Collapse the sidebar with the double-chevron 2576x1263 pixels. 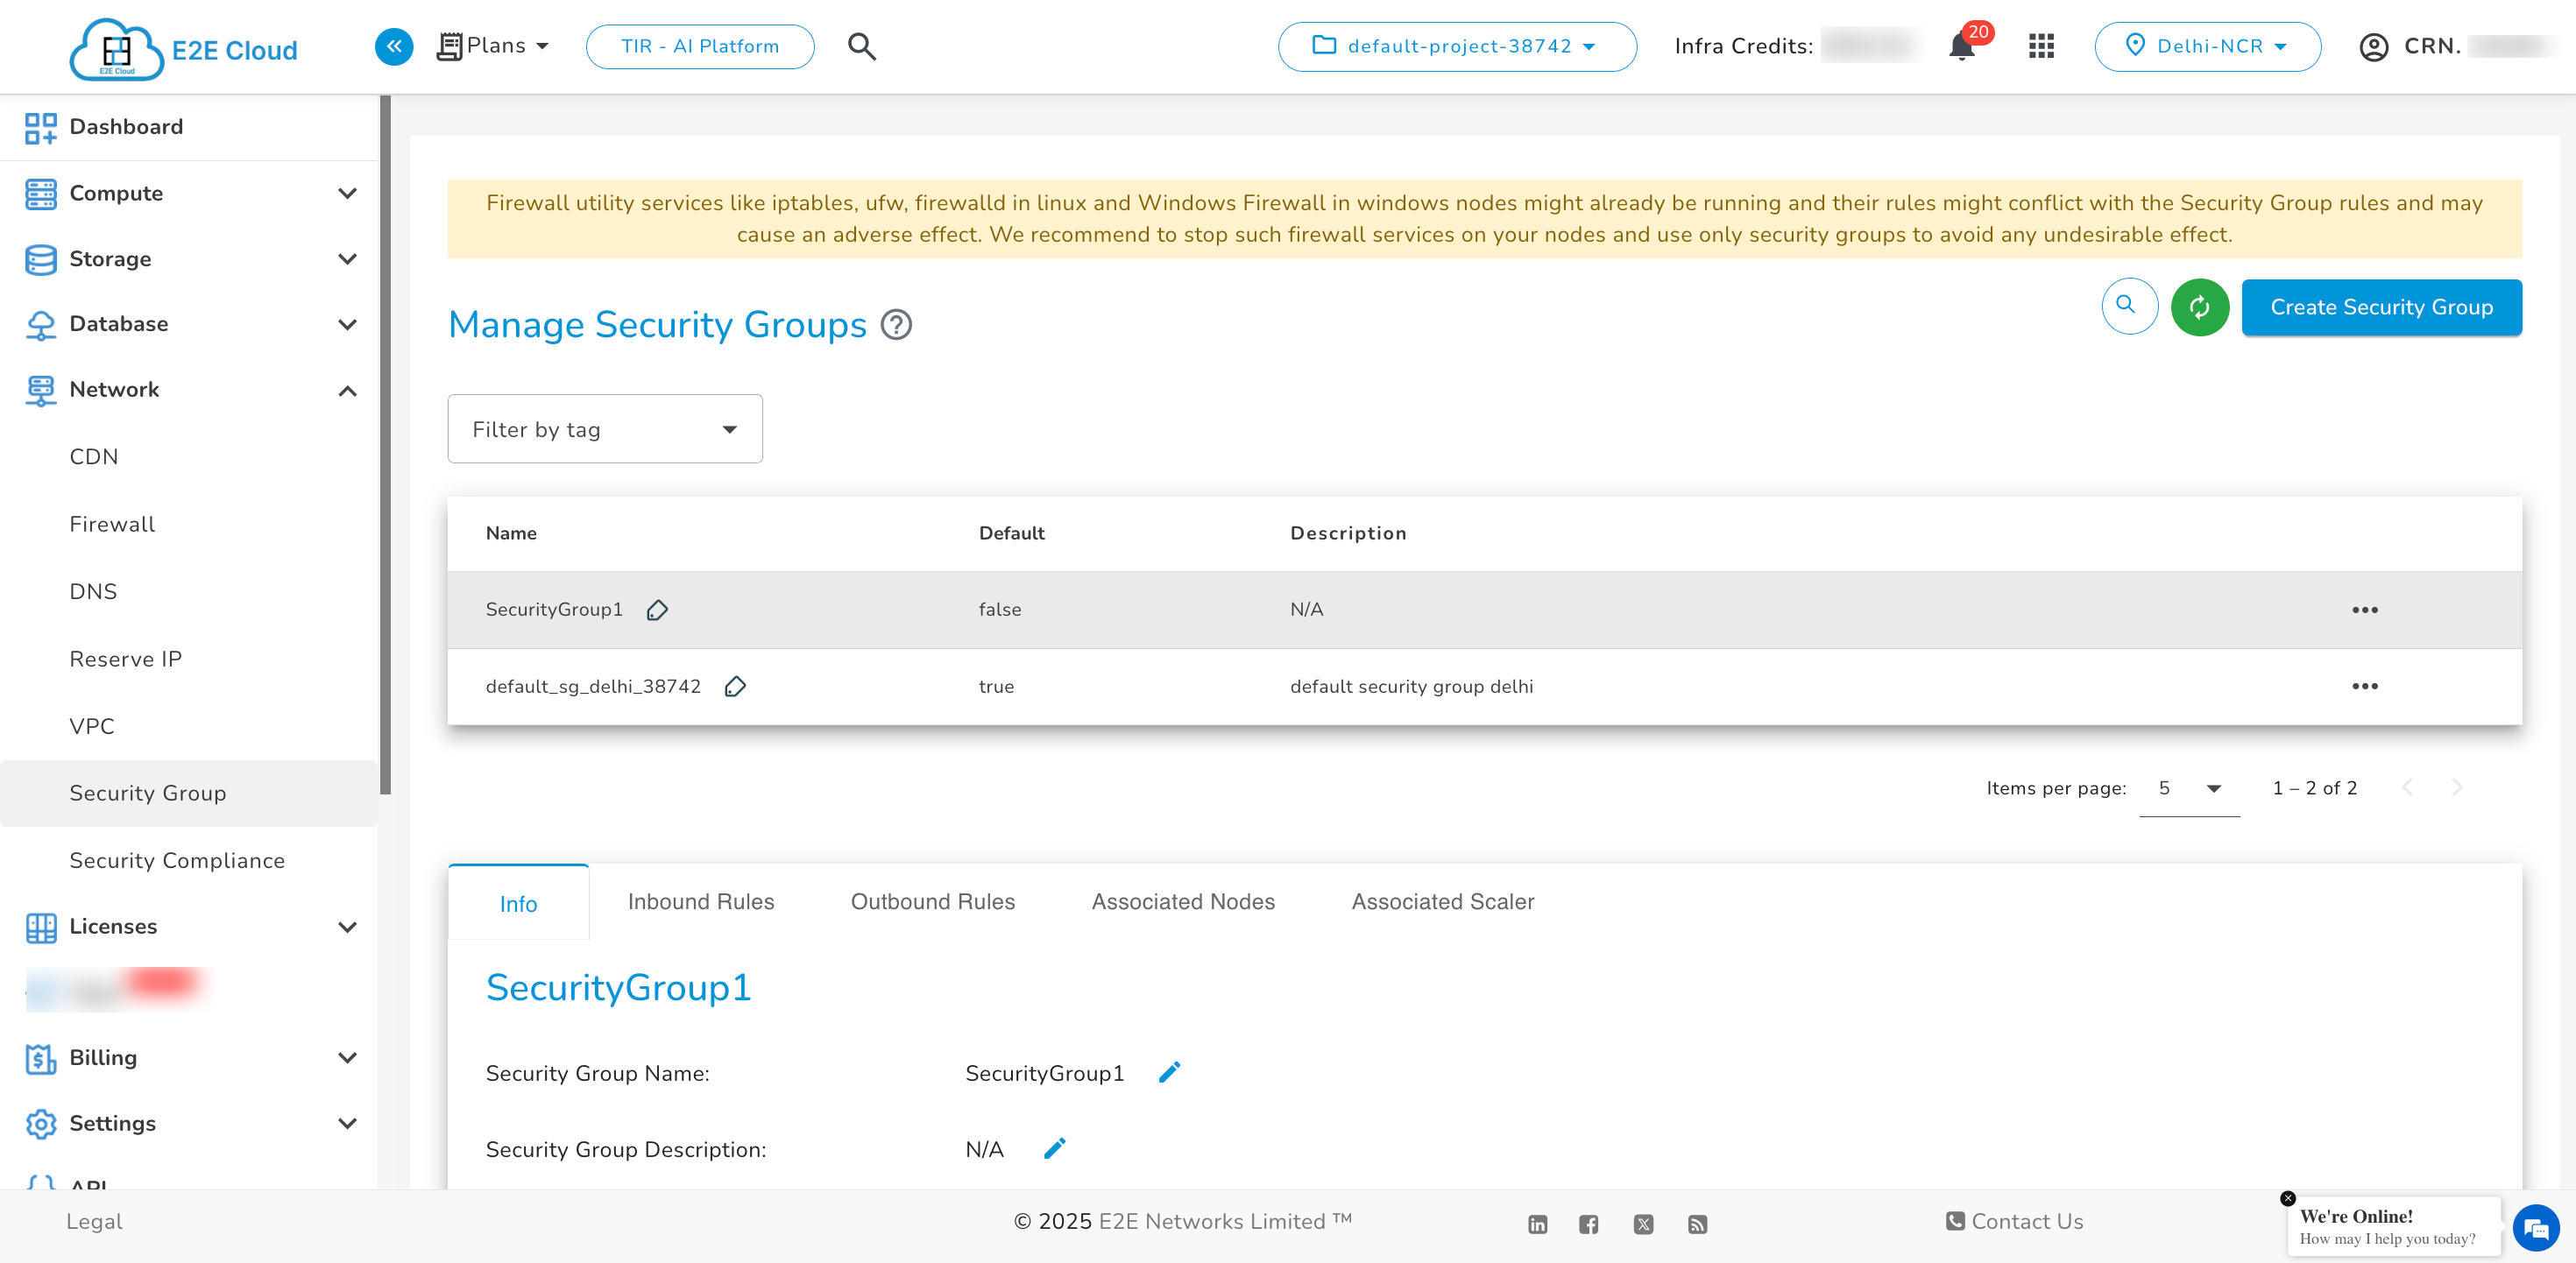394,46
